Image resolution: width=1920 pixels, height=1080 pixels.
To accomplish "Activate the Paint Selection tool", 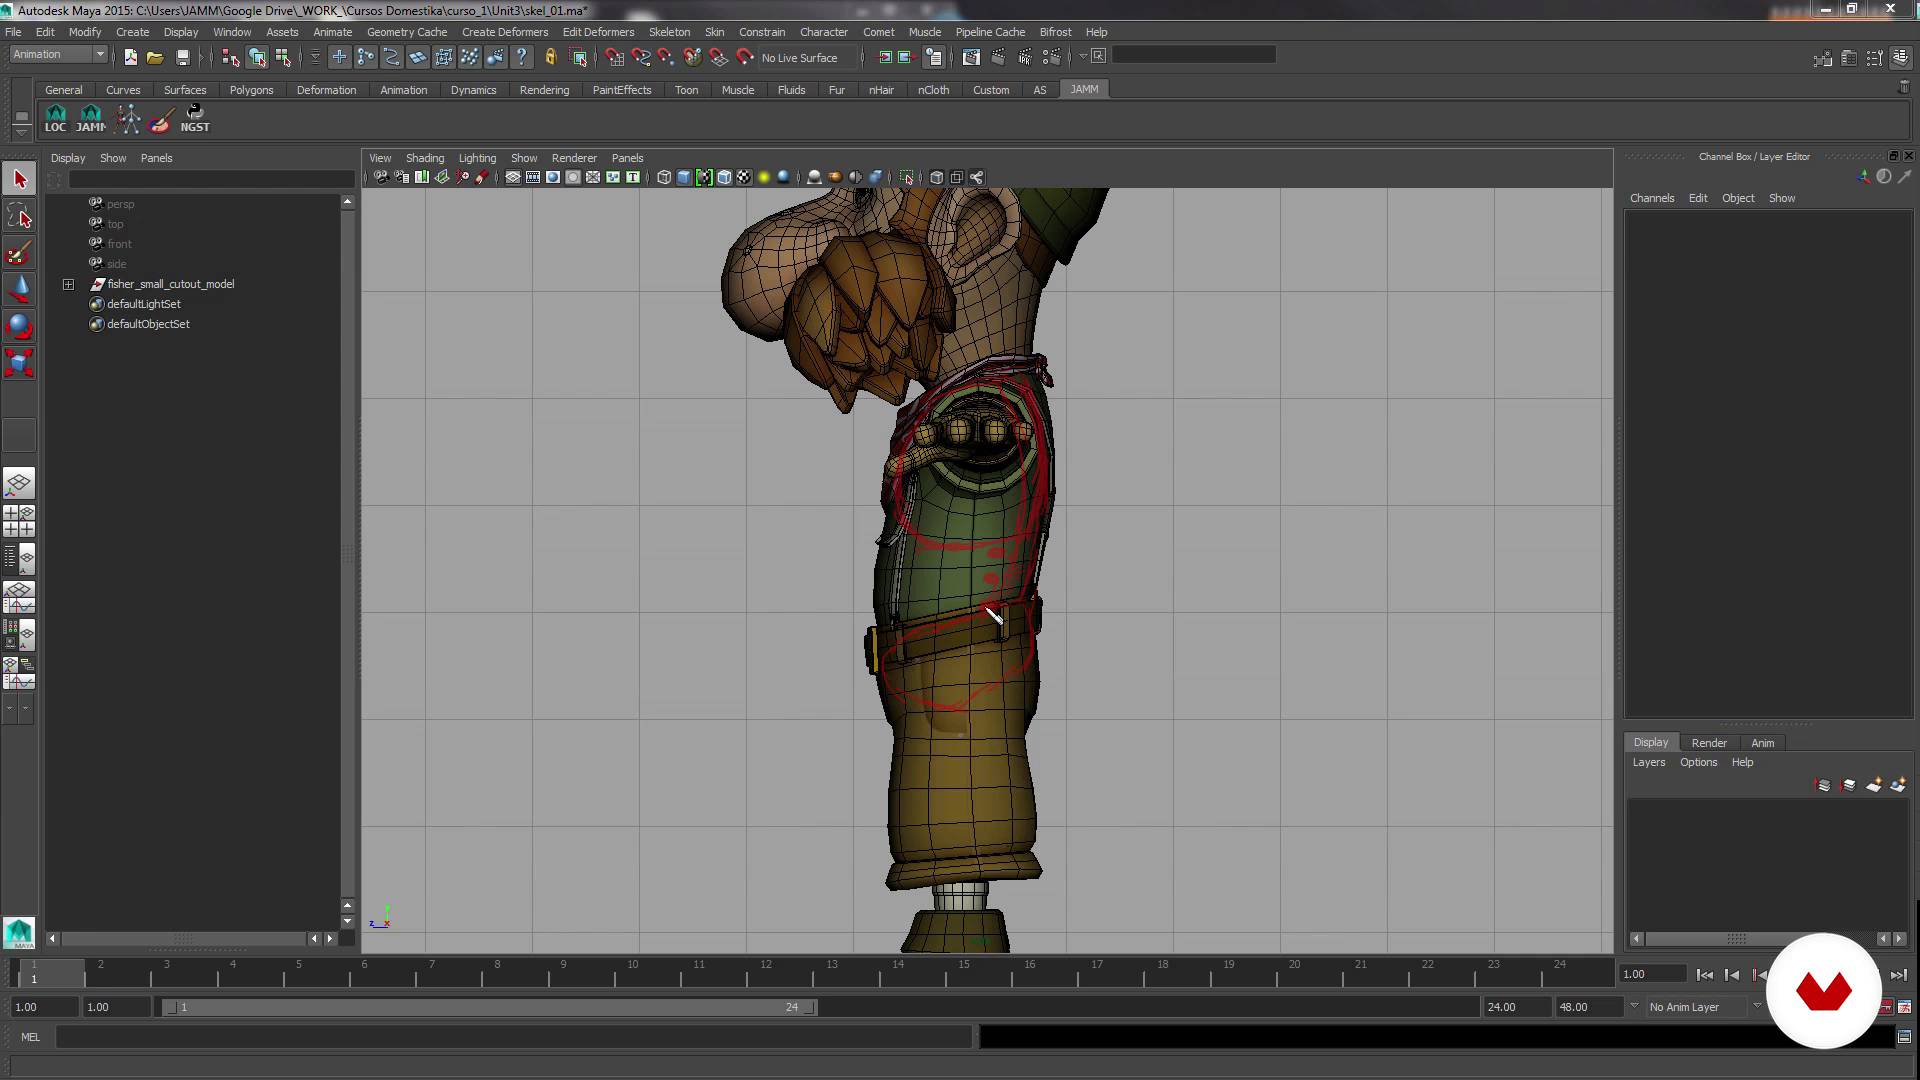I will click(19, 254).
